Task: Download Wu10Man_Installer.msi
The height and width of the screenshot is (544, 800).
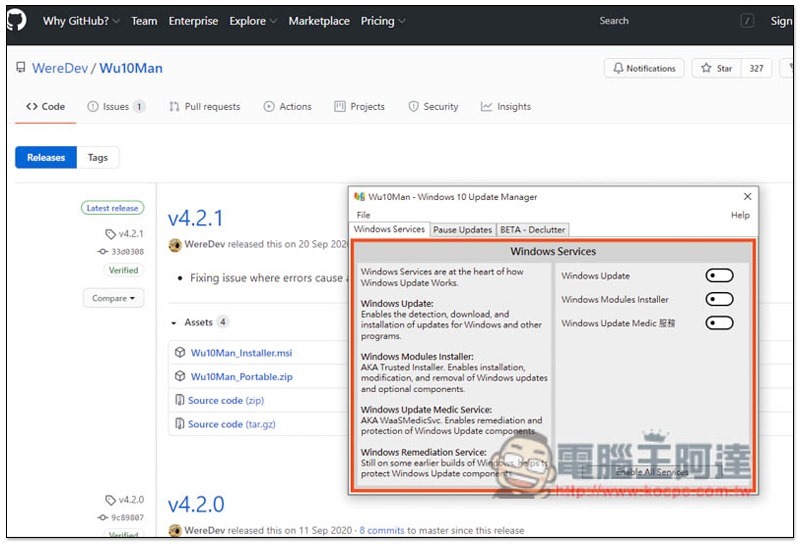Action: (x=241, y=353)
